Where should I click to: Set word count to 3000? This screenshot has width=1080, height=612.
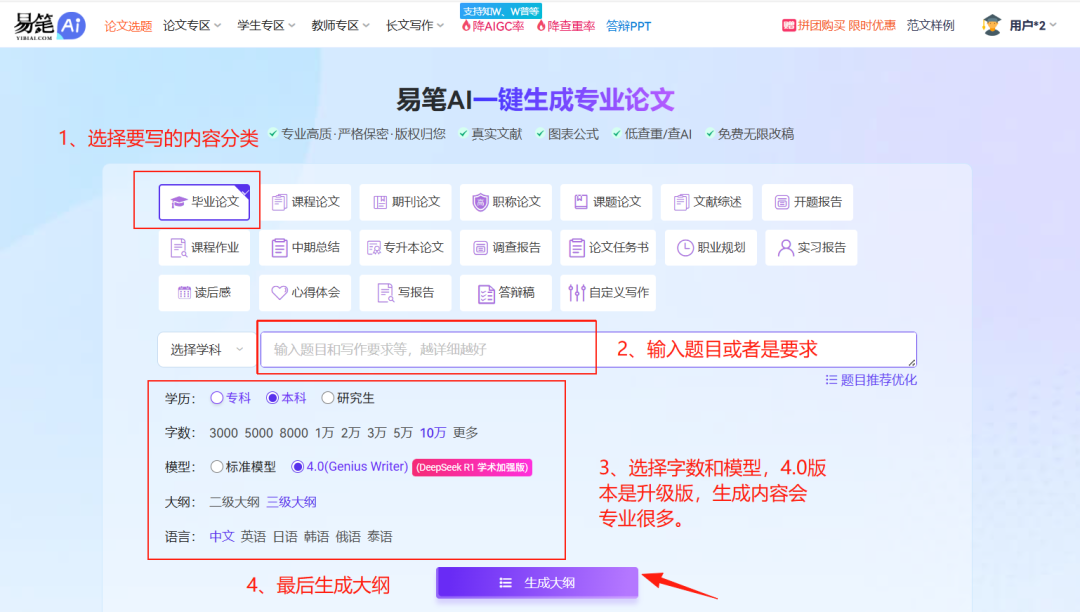coord(223,432)
